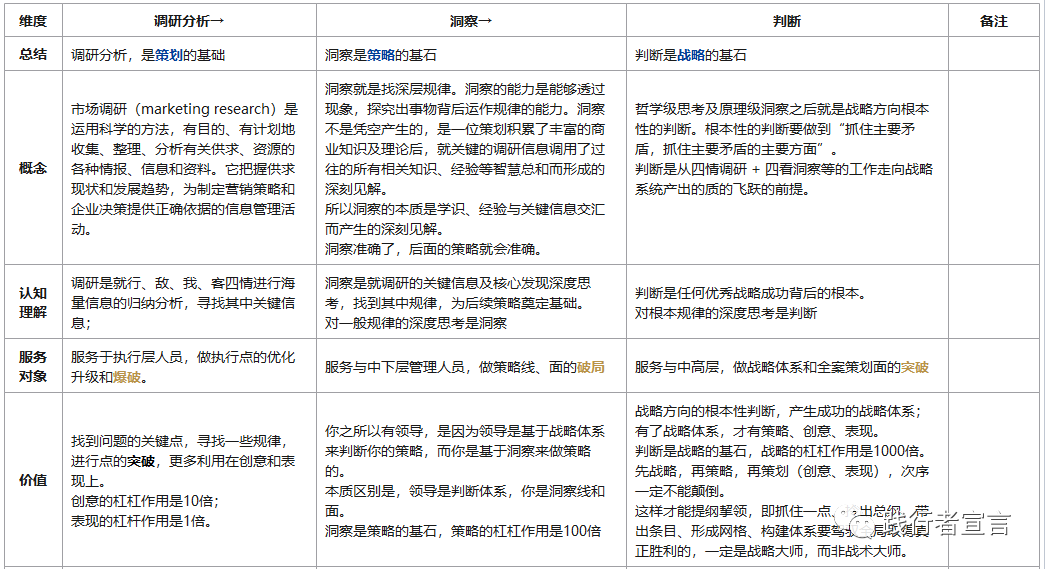Click the orange "爆破" highlighted word

click(127, 378)
